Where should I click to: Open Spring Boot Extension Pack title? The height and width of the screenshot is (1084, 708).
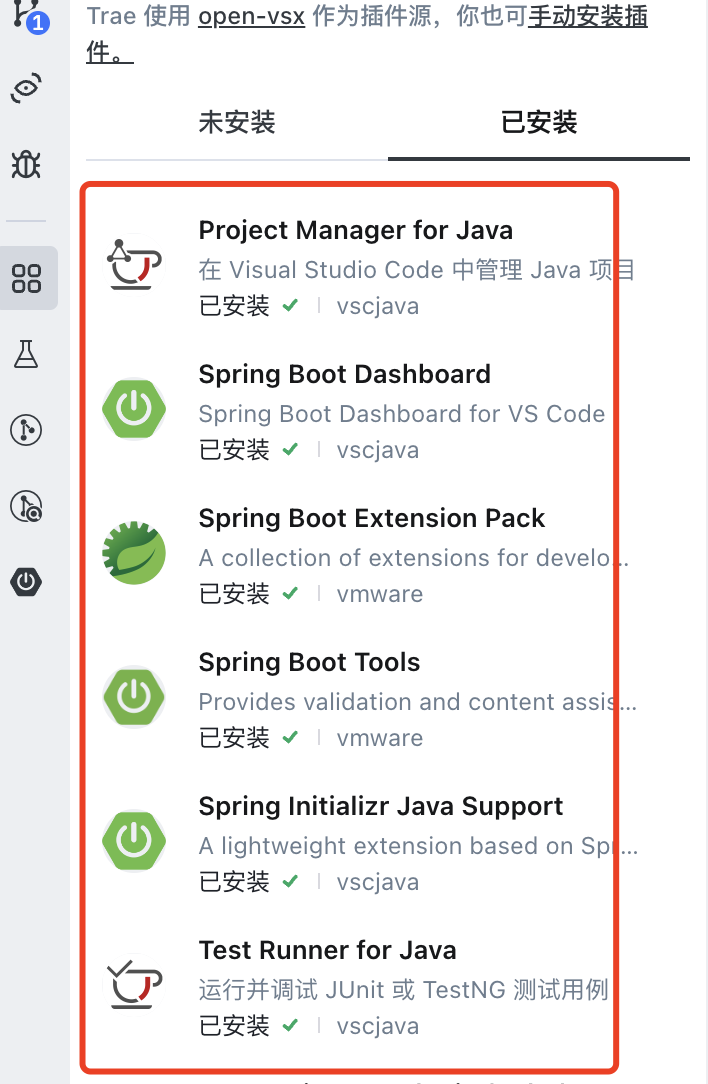tap(371, 518)
